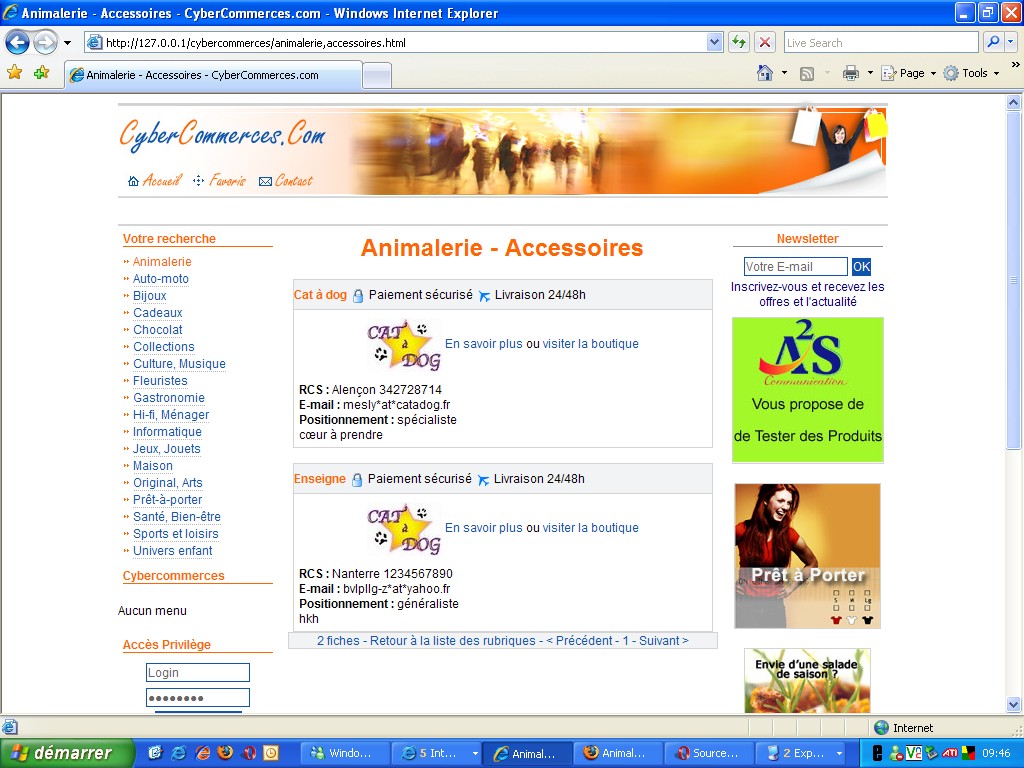Click En savoir plus in Cat à dog listing

[x=483, y=344]
